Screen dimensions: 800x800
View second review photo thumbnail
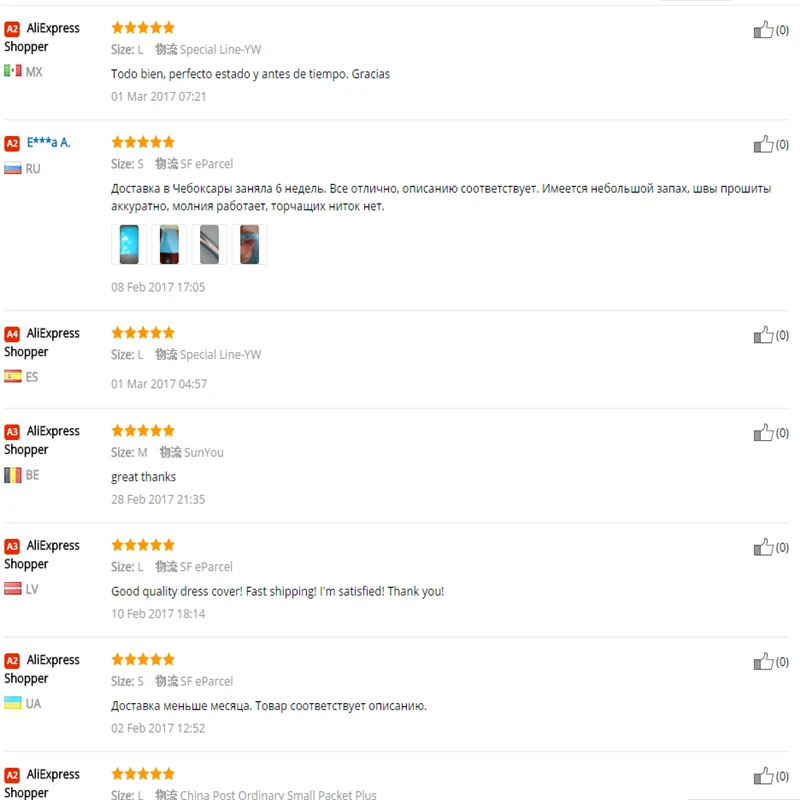(169, 244)
